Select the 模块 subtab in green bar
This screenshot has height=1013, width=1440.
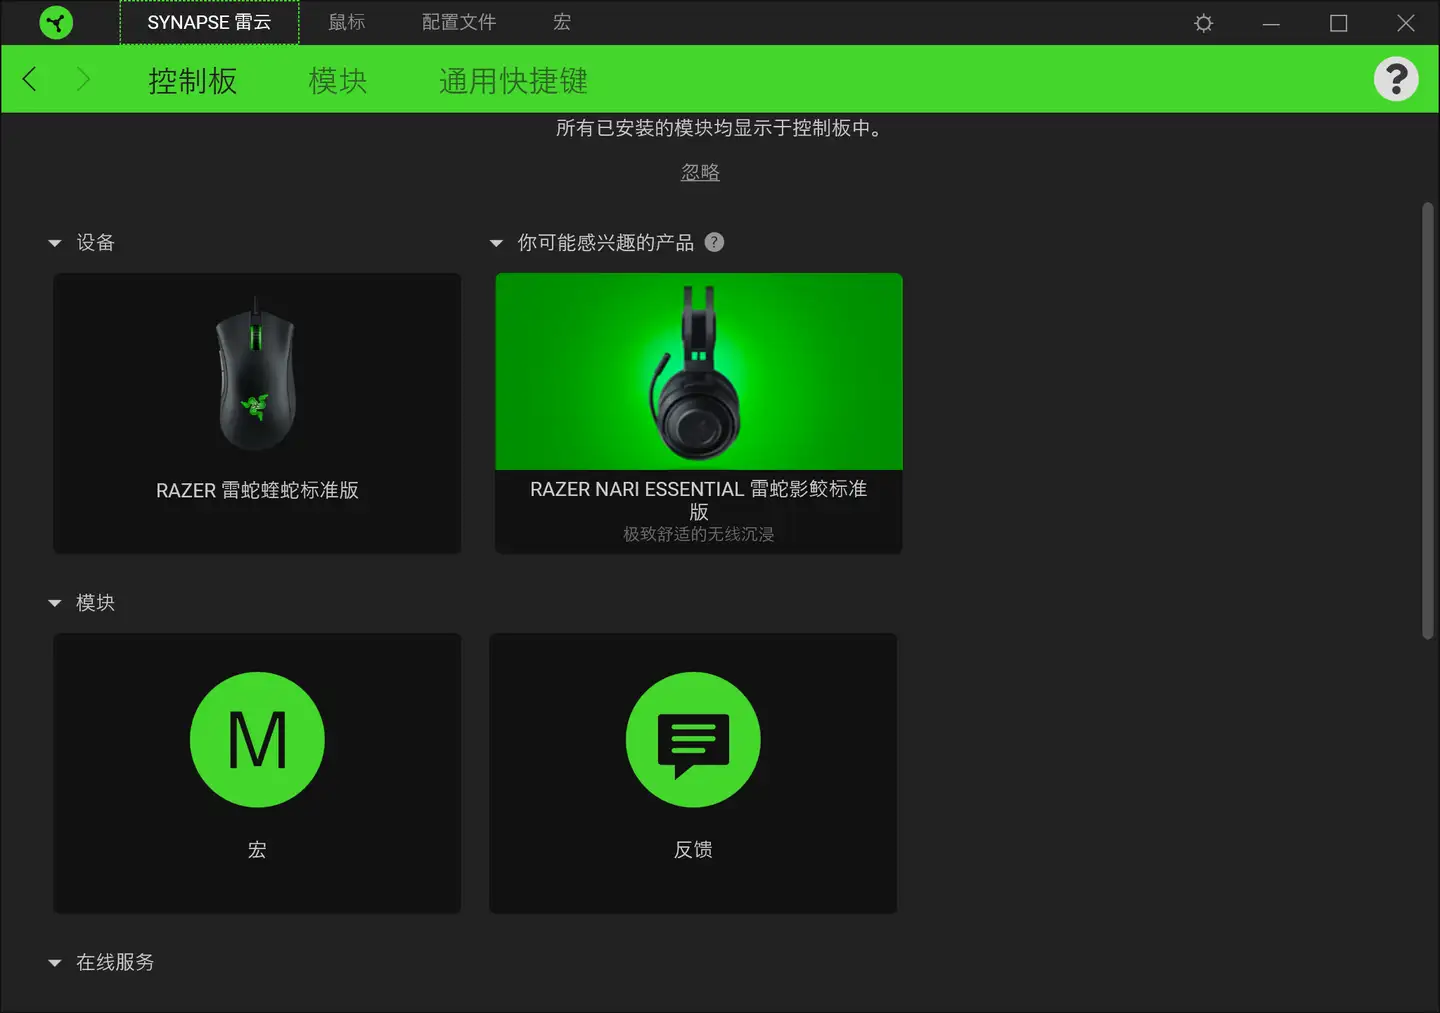pos(338,81)
